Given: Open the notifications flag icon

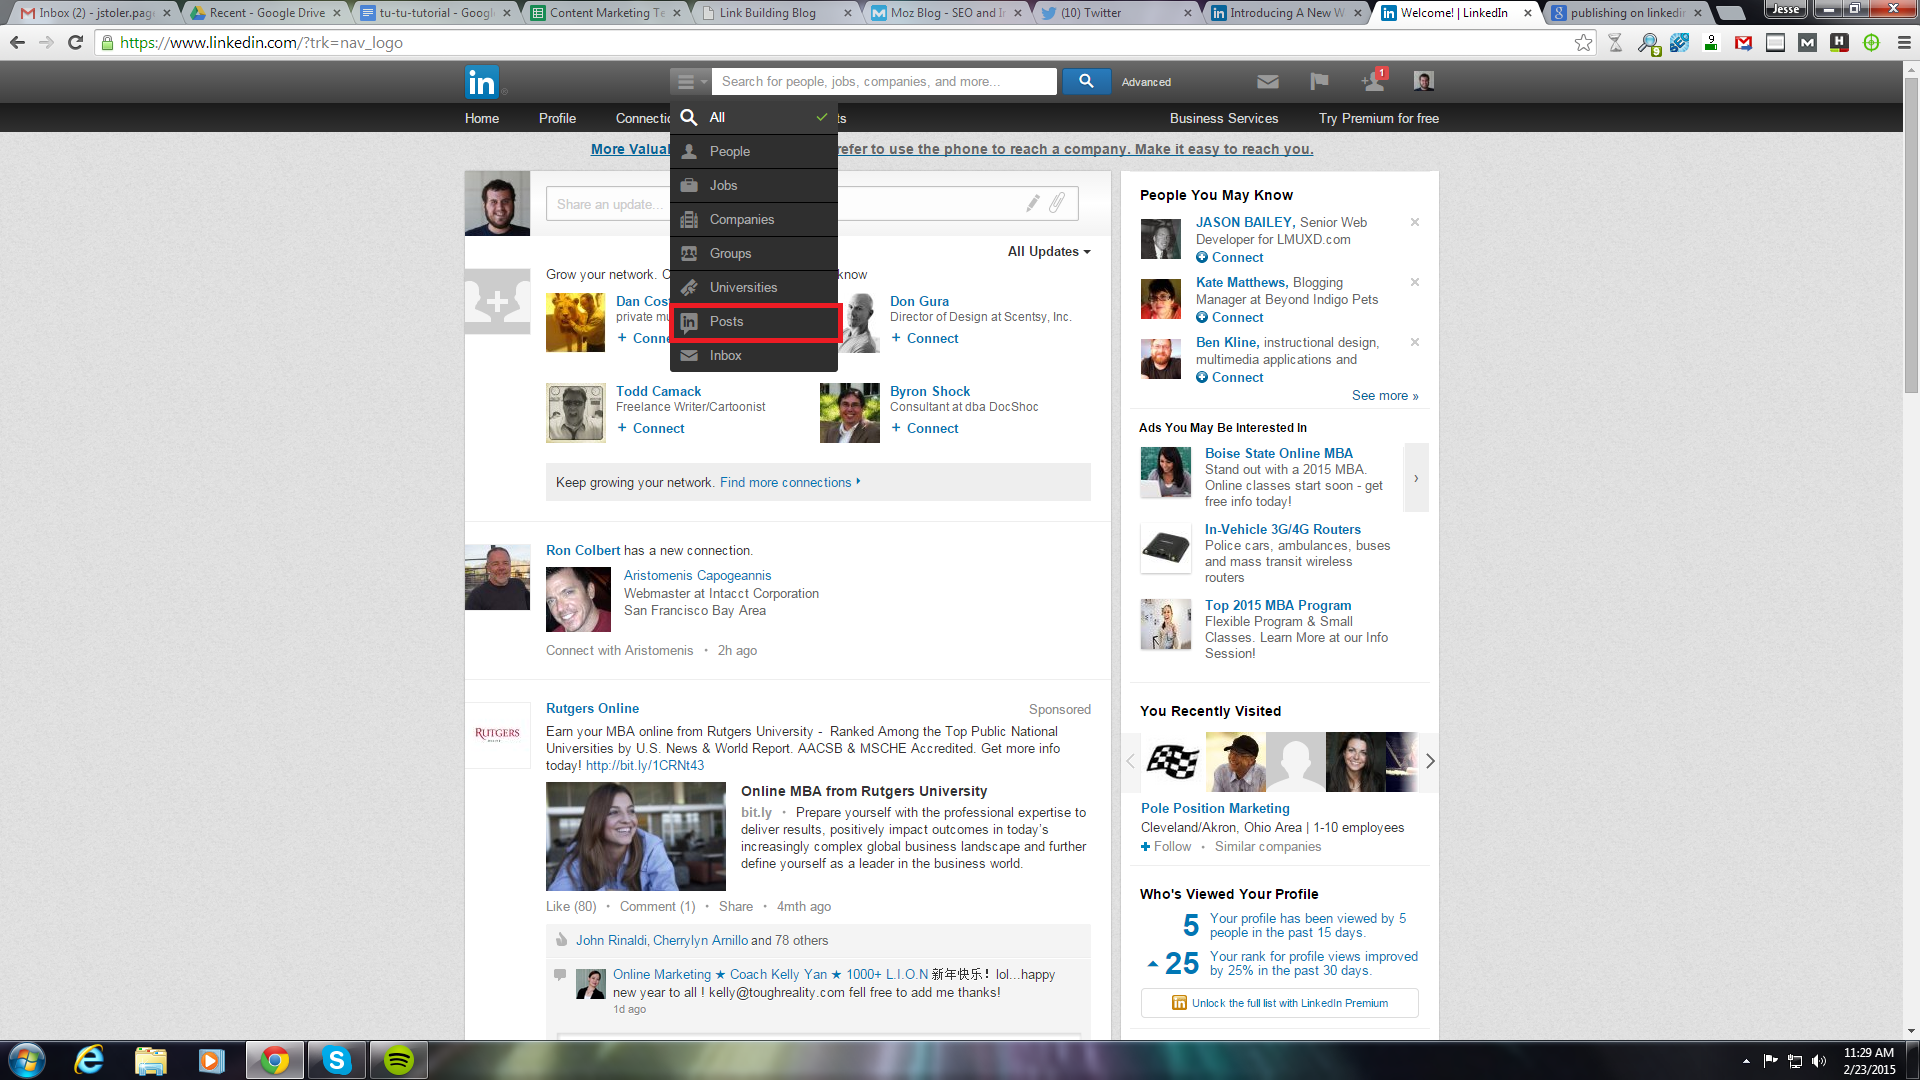Looking at the screenshot, I should click(1319, 82).
